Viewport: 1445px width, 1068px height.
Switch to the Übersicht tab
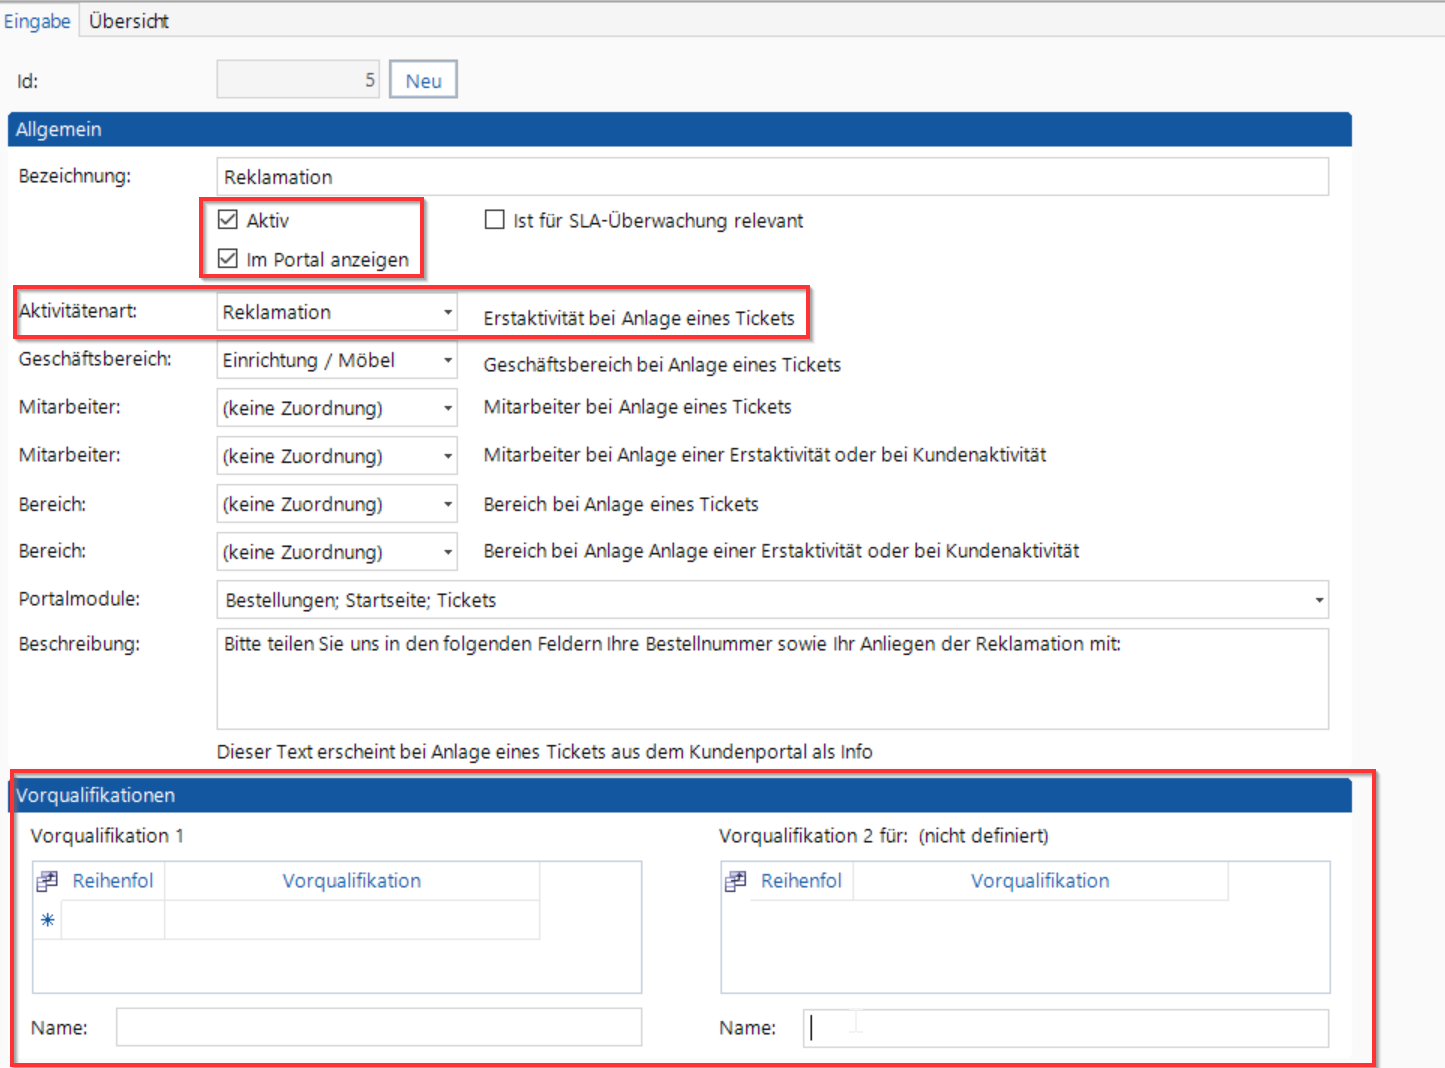click(x=129, y=21)
